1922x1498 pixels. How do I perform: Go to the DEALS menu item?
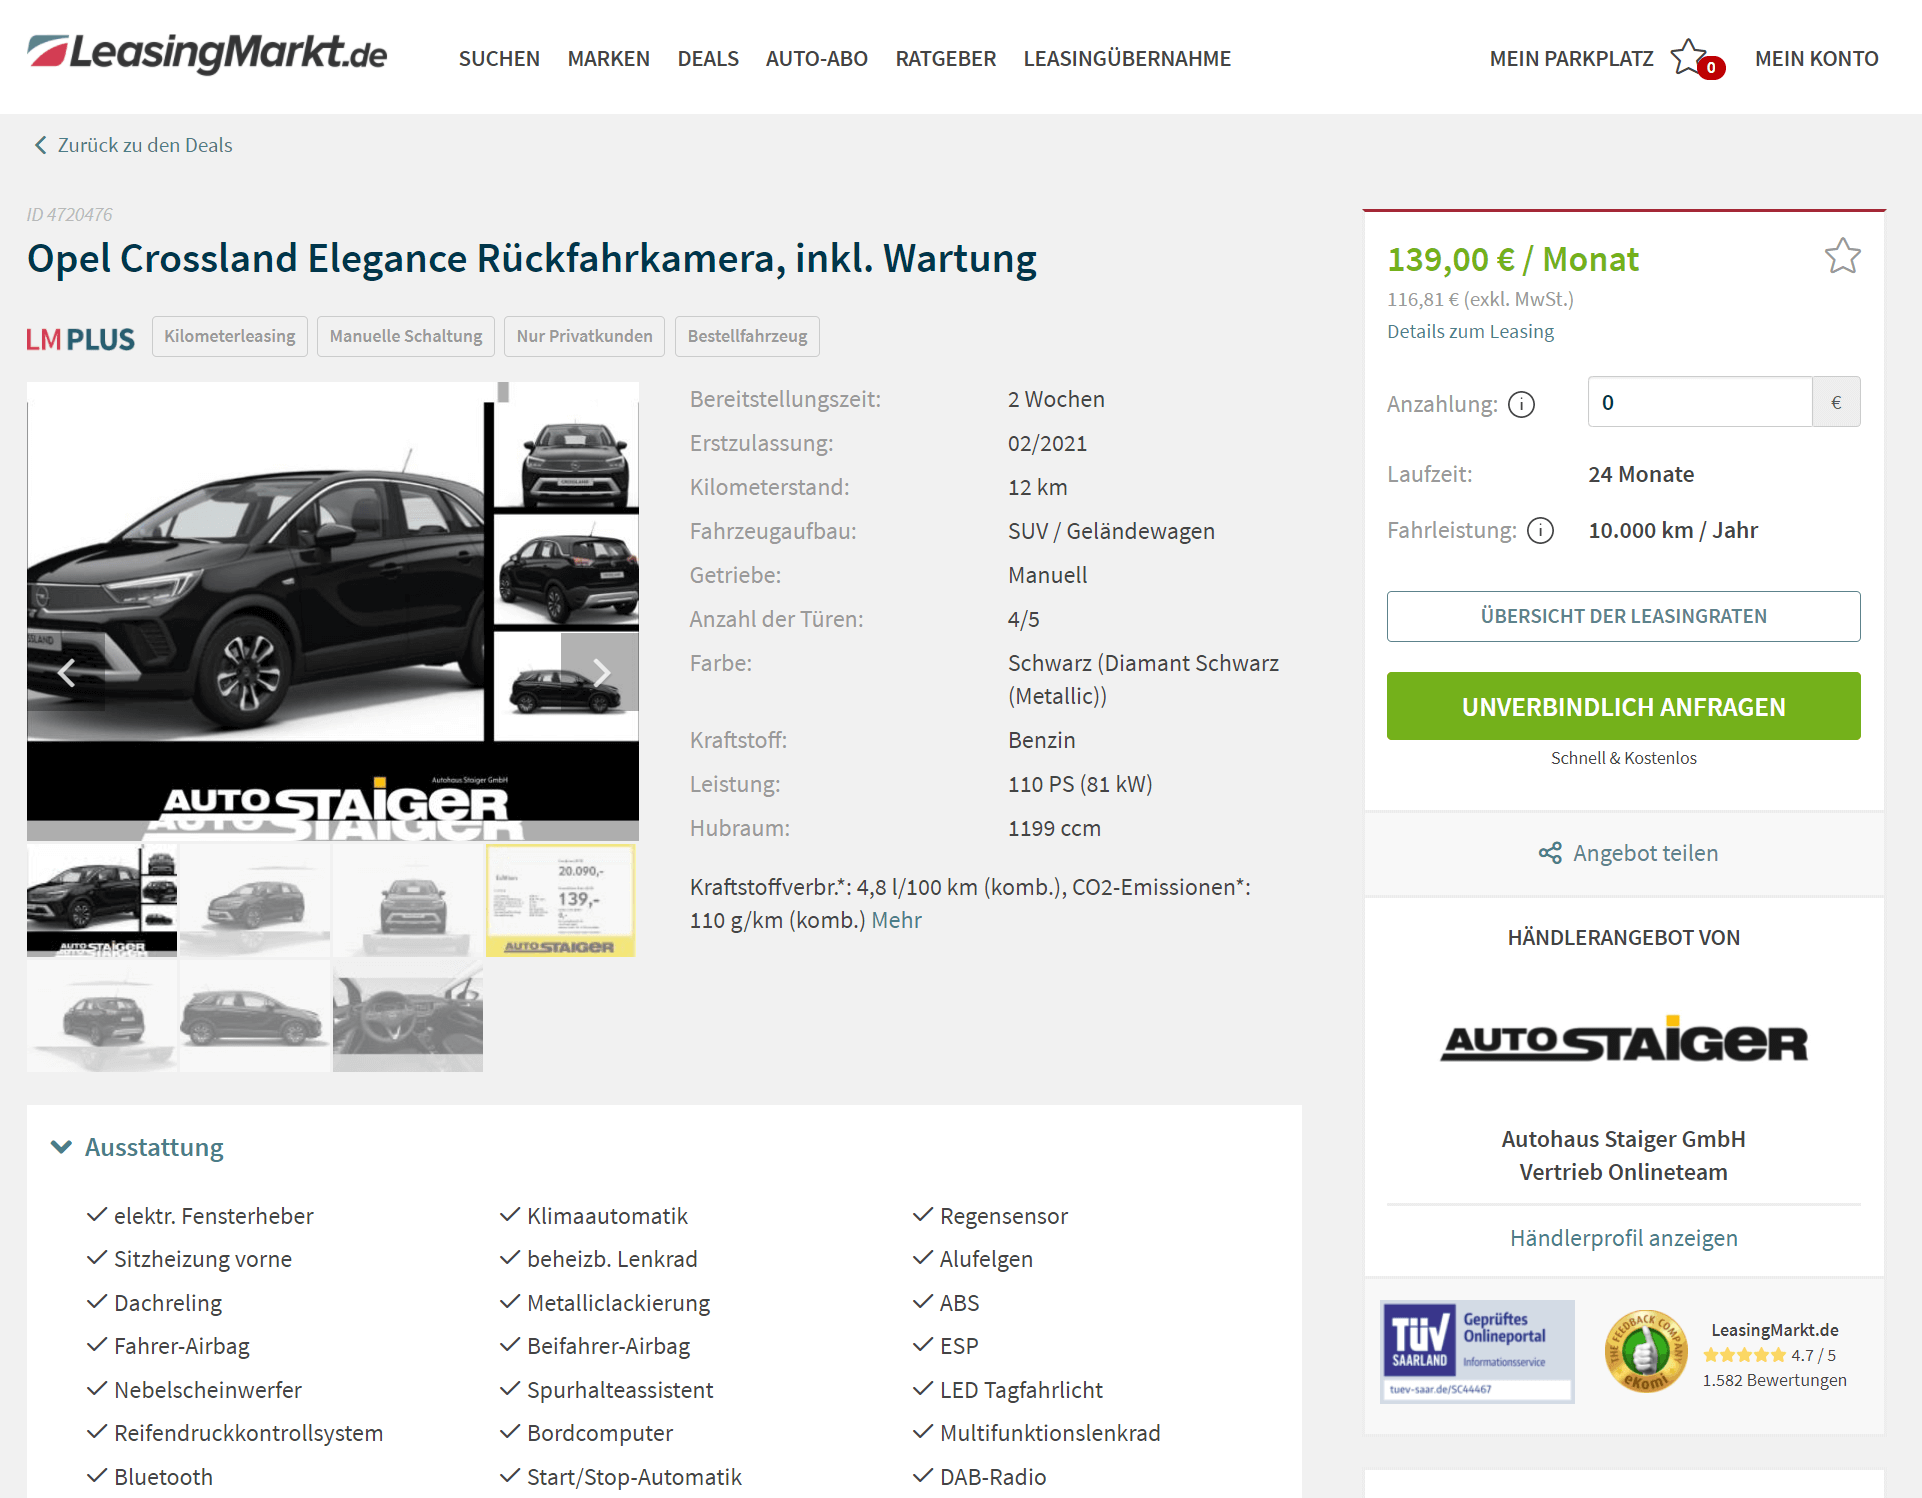click(708, 58)
